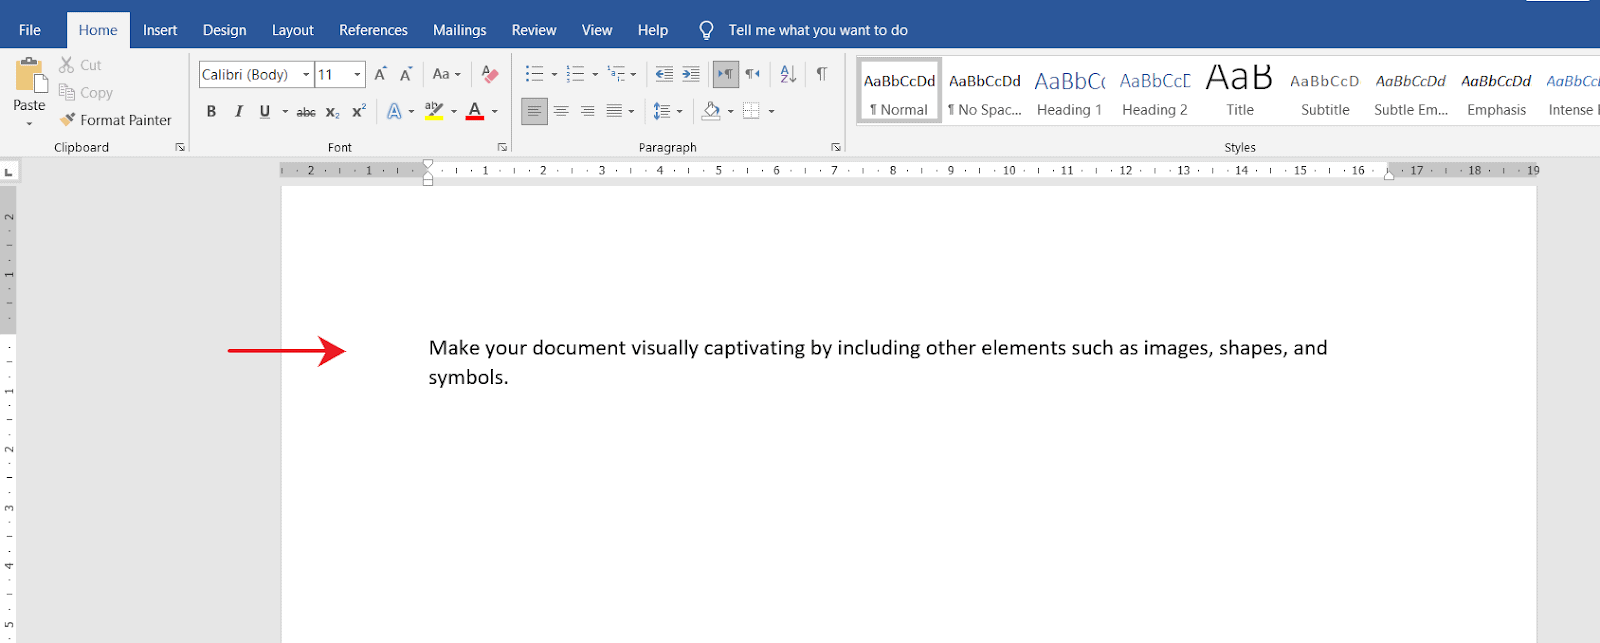Viewport: 1600px width, 643px height.
Task: Switch to the References tab
Action: click(373, 30)
